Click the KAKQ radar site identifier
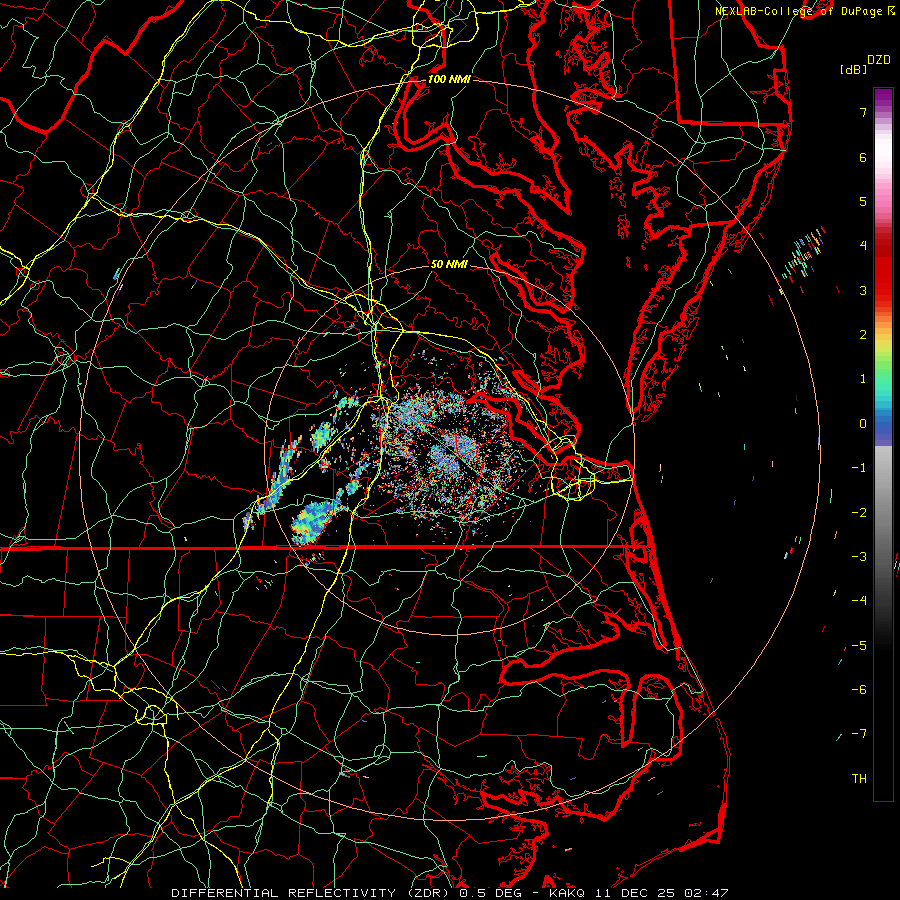The height and width of the screenshot is (900, 900). coord(568,893)
